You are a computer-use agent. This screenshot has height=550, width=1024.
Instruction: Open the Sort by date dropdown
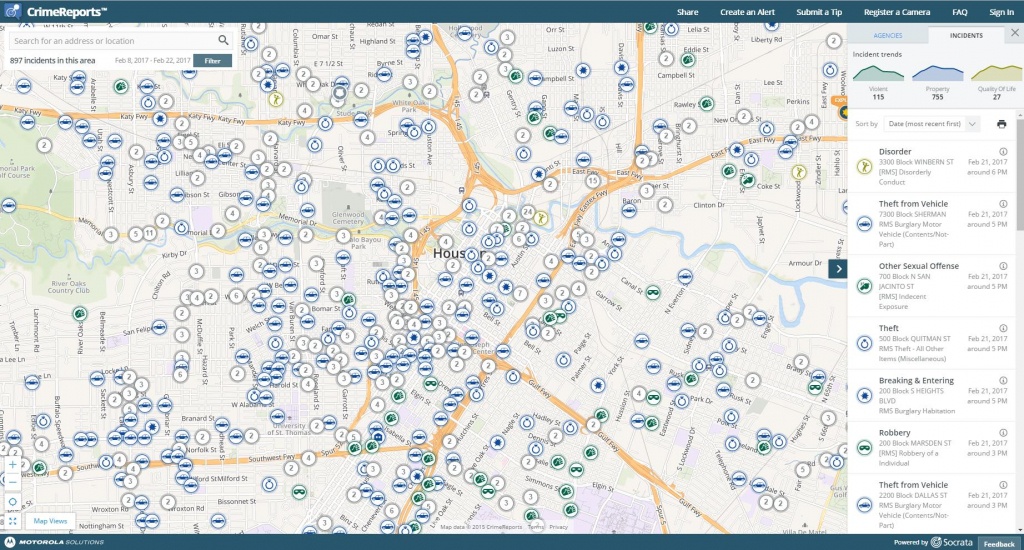931,124
